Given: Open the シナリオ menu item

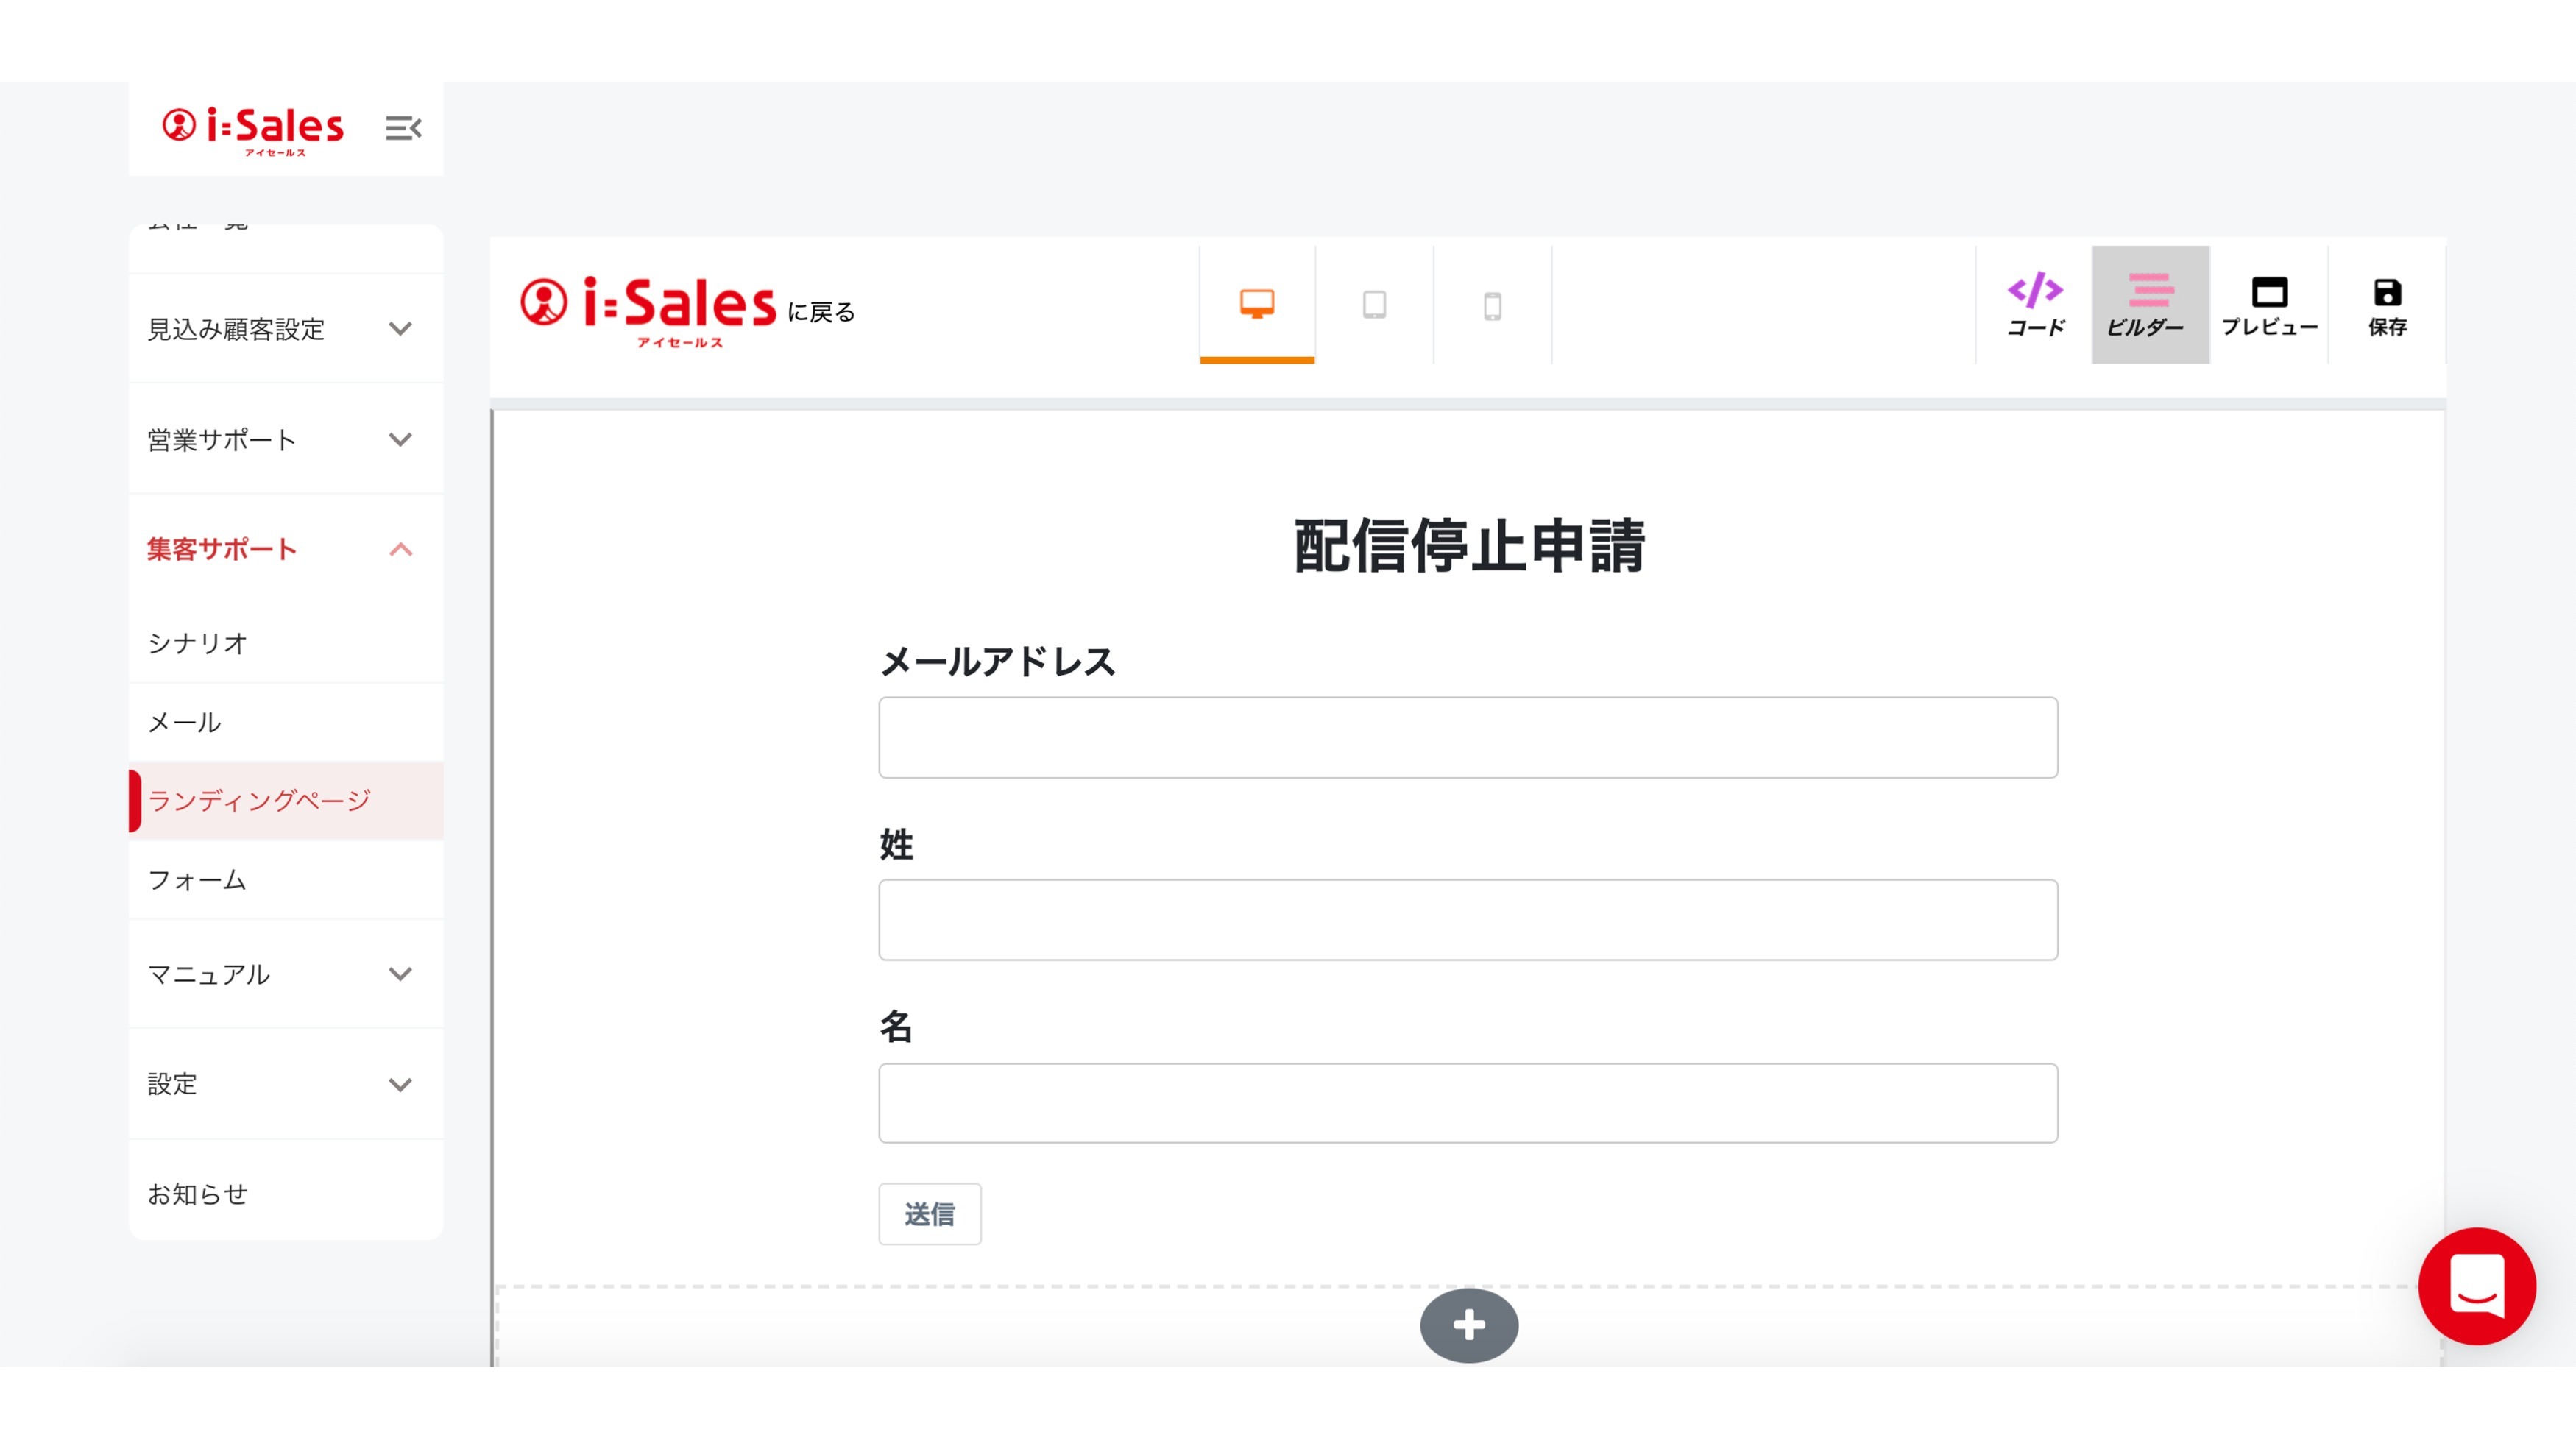Looking at the screenshot, I should (x=198, y=643).
